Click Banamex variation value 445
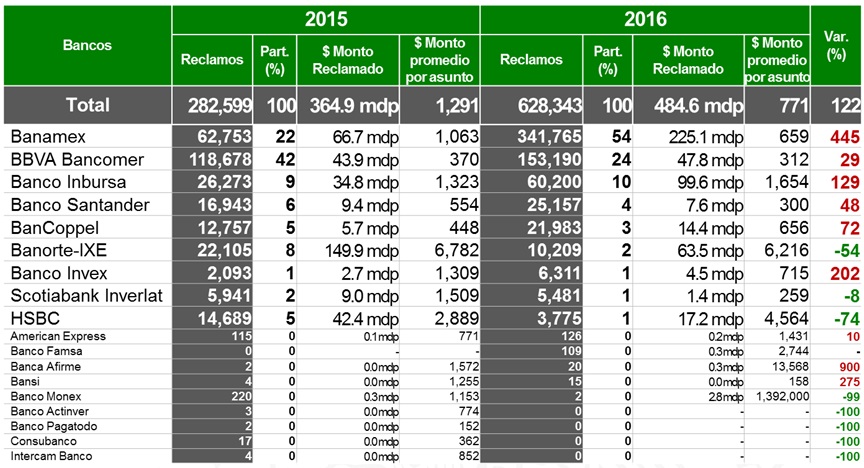This screenshot has height=468, width=864. [845, 137]
